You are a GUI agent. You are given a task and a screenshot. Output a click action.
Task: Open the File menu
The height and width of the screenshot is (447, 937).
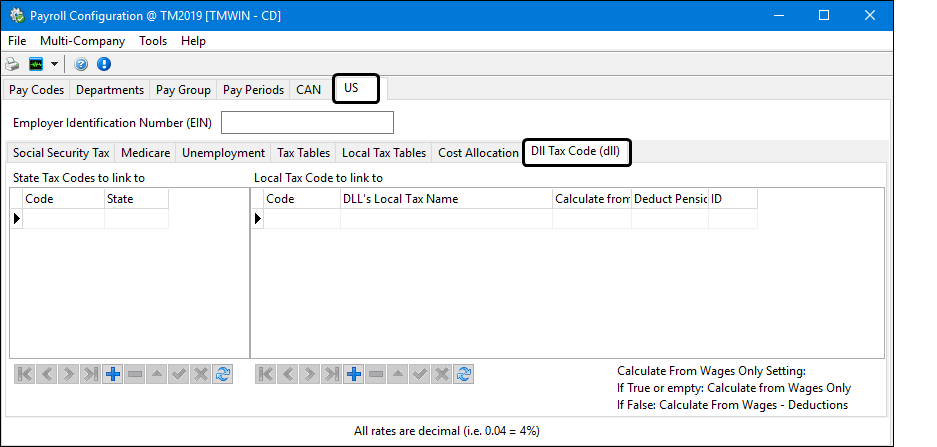point(17,41)
